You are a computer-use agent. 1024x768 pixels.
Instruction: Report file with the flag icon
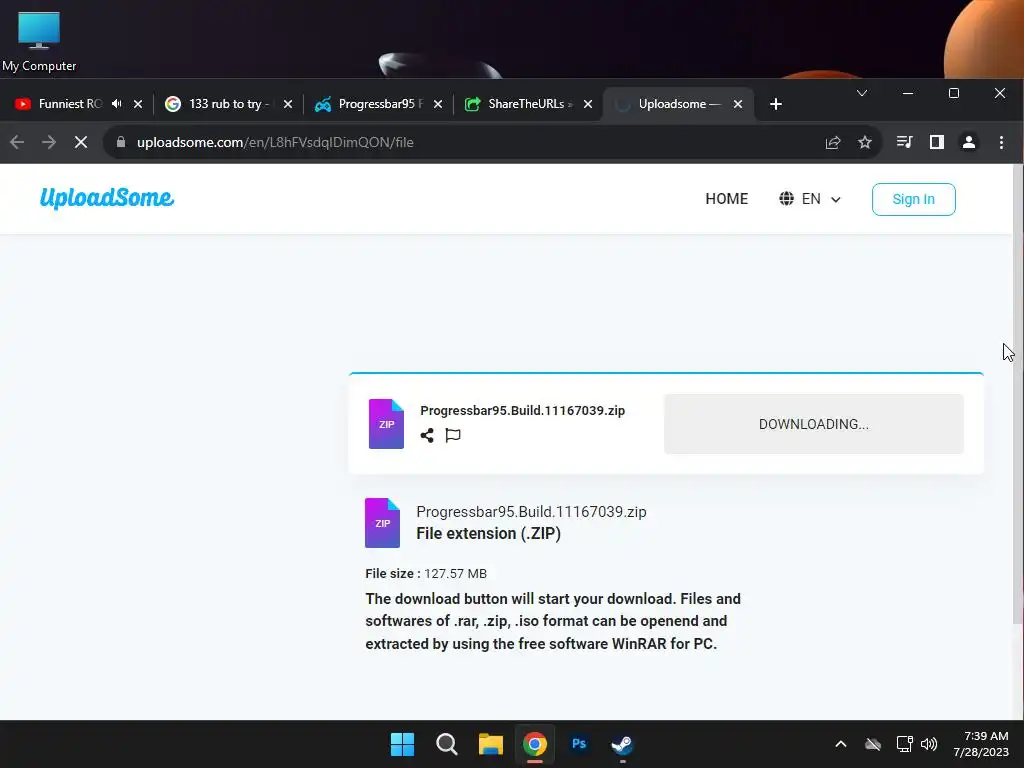(x=453, y=436)
